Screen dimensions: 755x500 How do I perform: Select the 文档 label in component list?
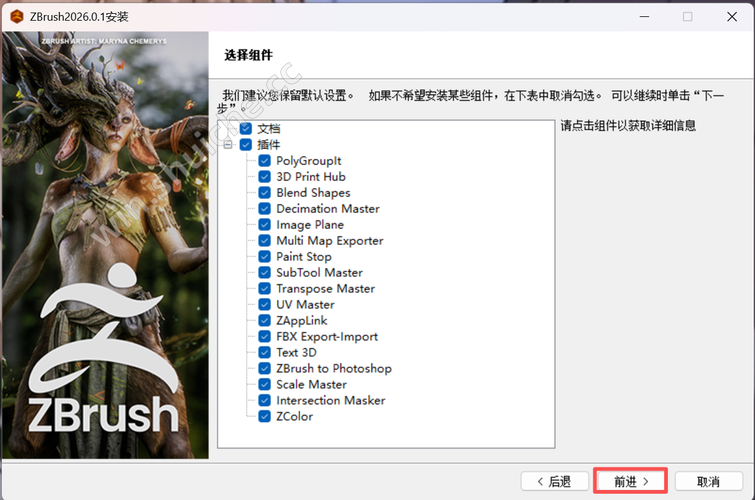(269, 129)
